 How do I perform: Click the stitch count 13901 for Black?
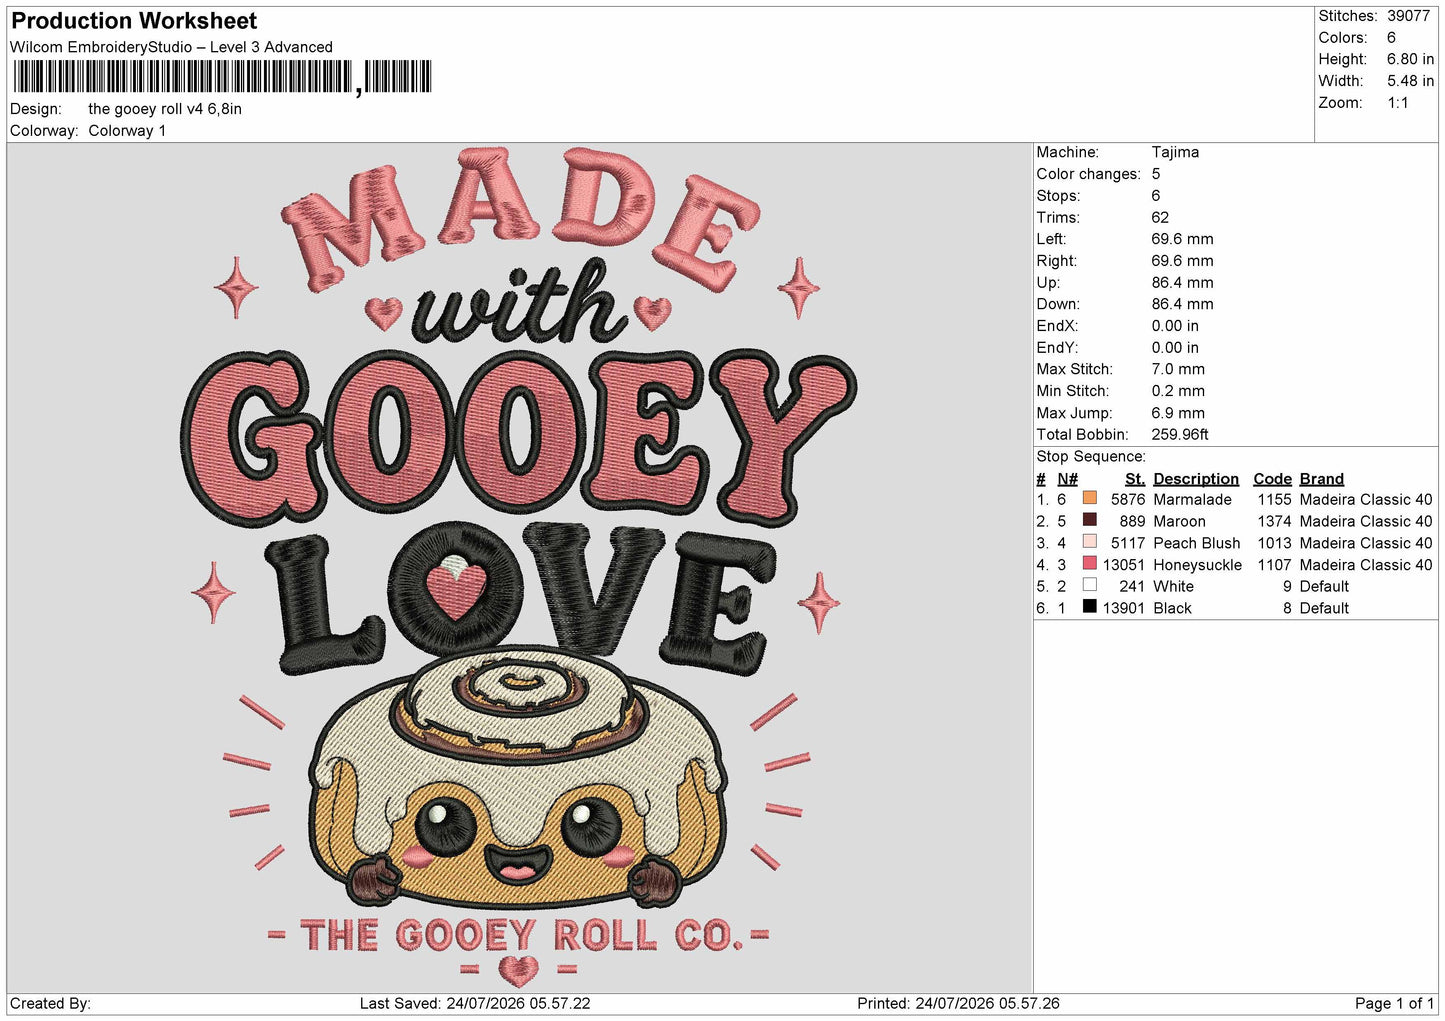click(x=1124, y=609)
